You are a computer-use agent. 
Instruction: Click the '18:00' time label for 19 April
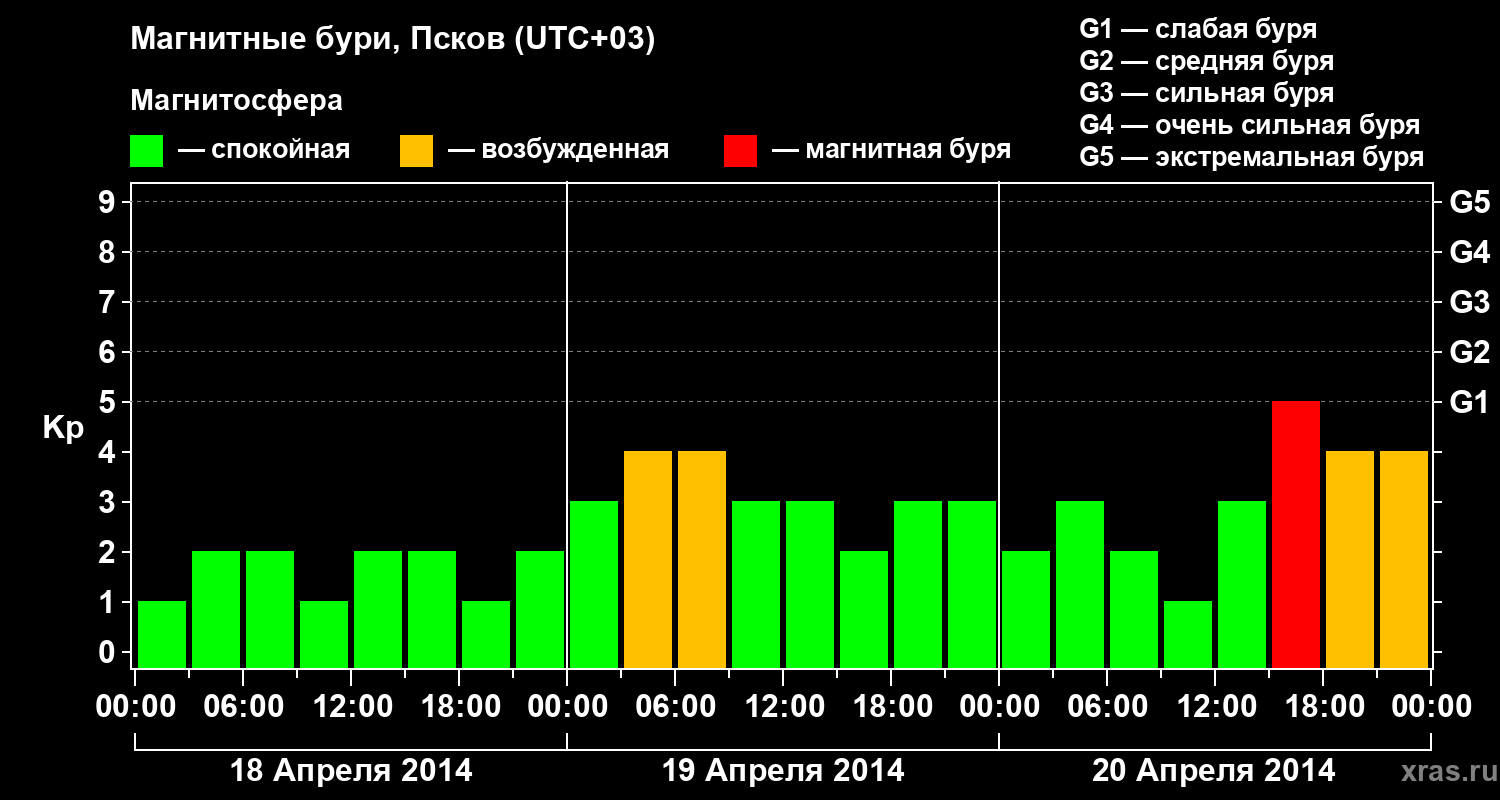point(891,707)
